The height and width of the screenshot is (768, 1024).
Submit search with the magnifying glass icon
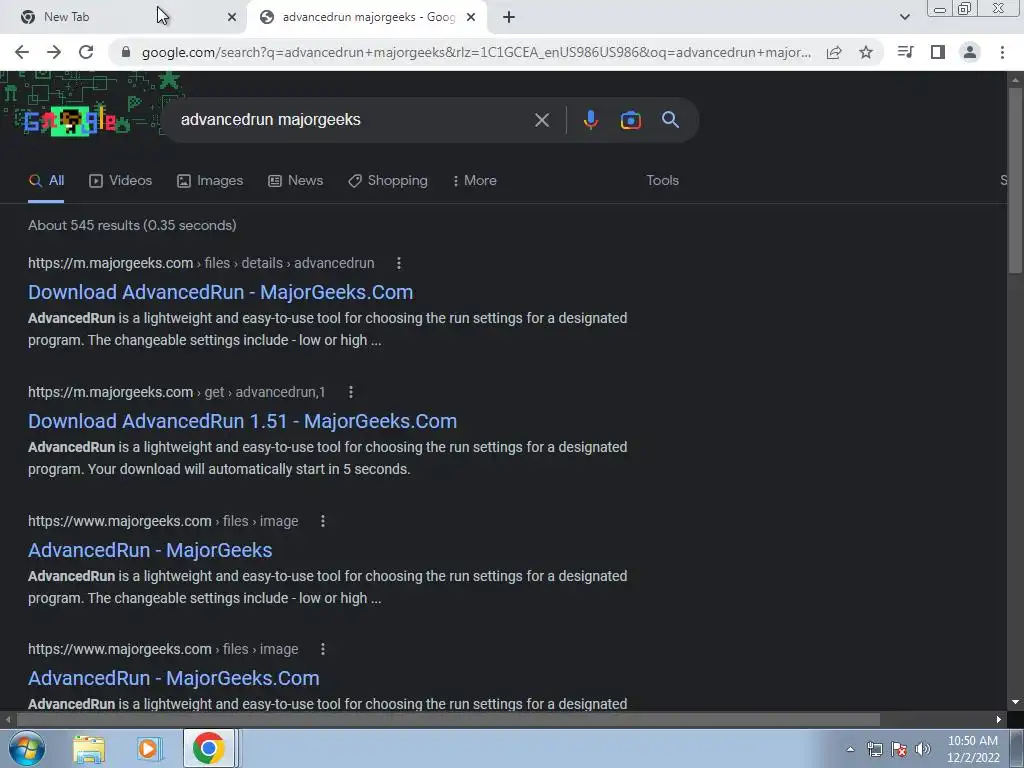671,120
